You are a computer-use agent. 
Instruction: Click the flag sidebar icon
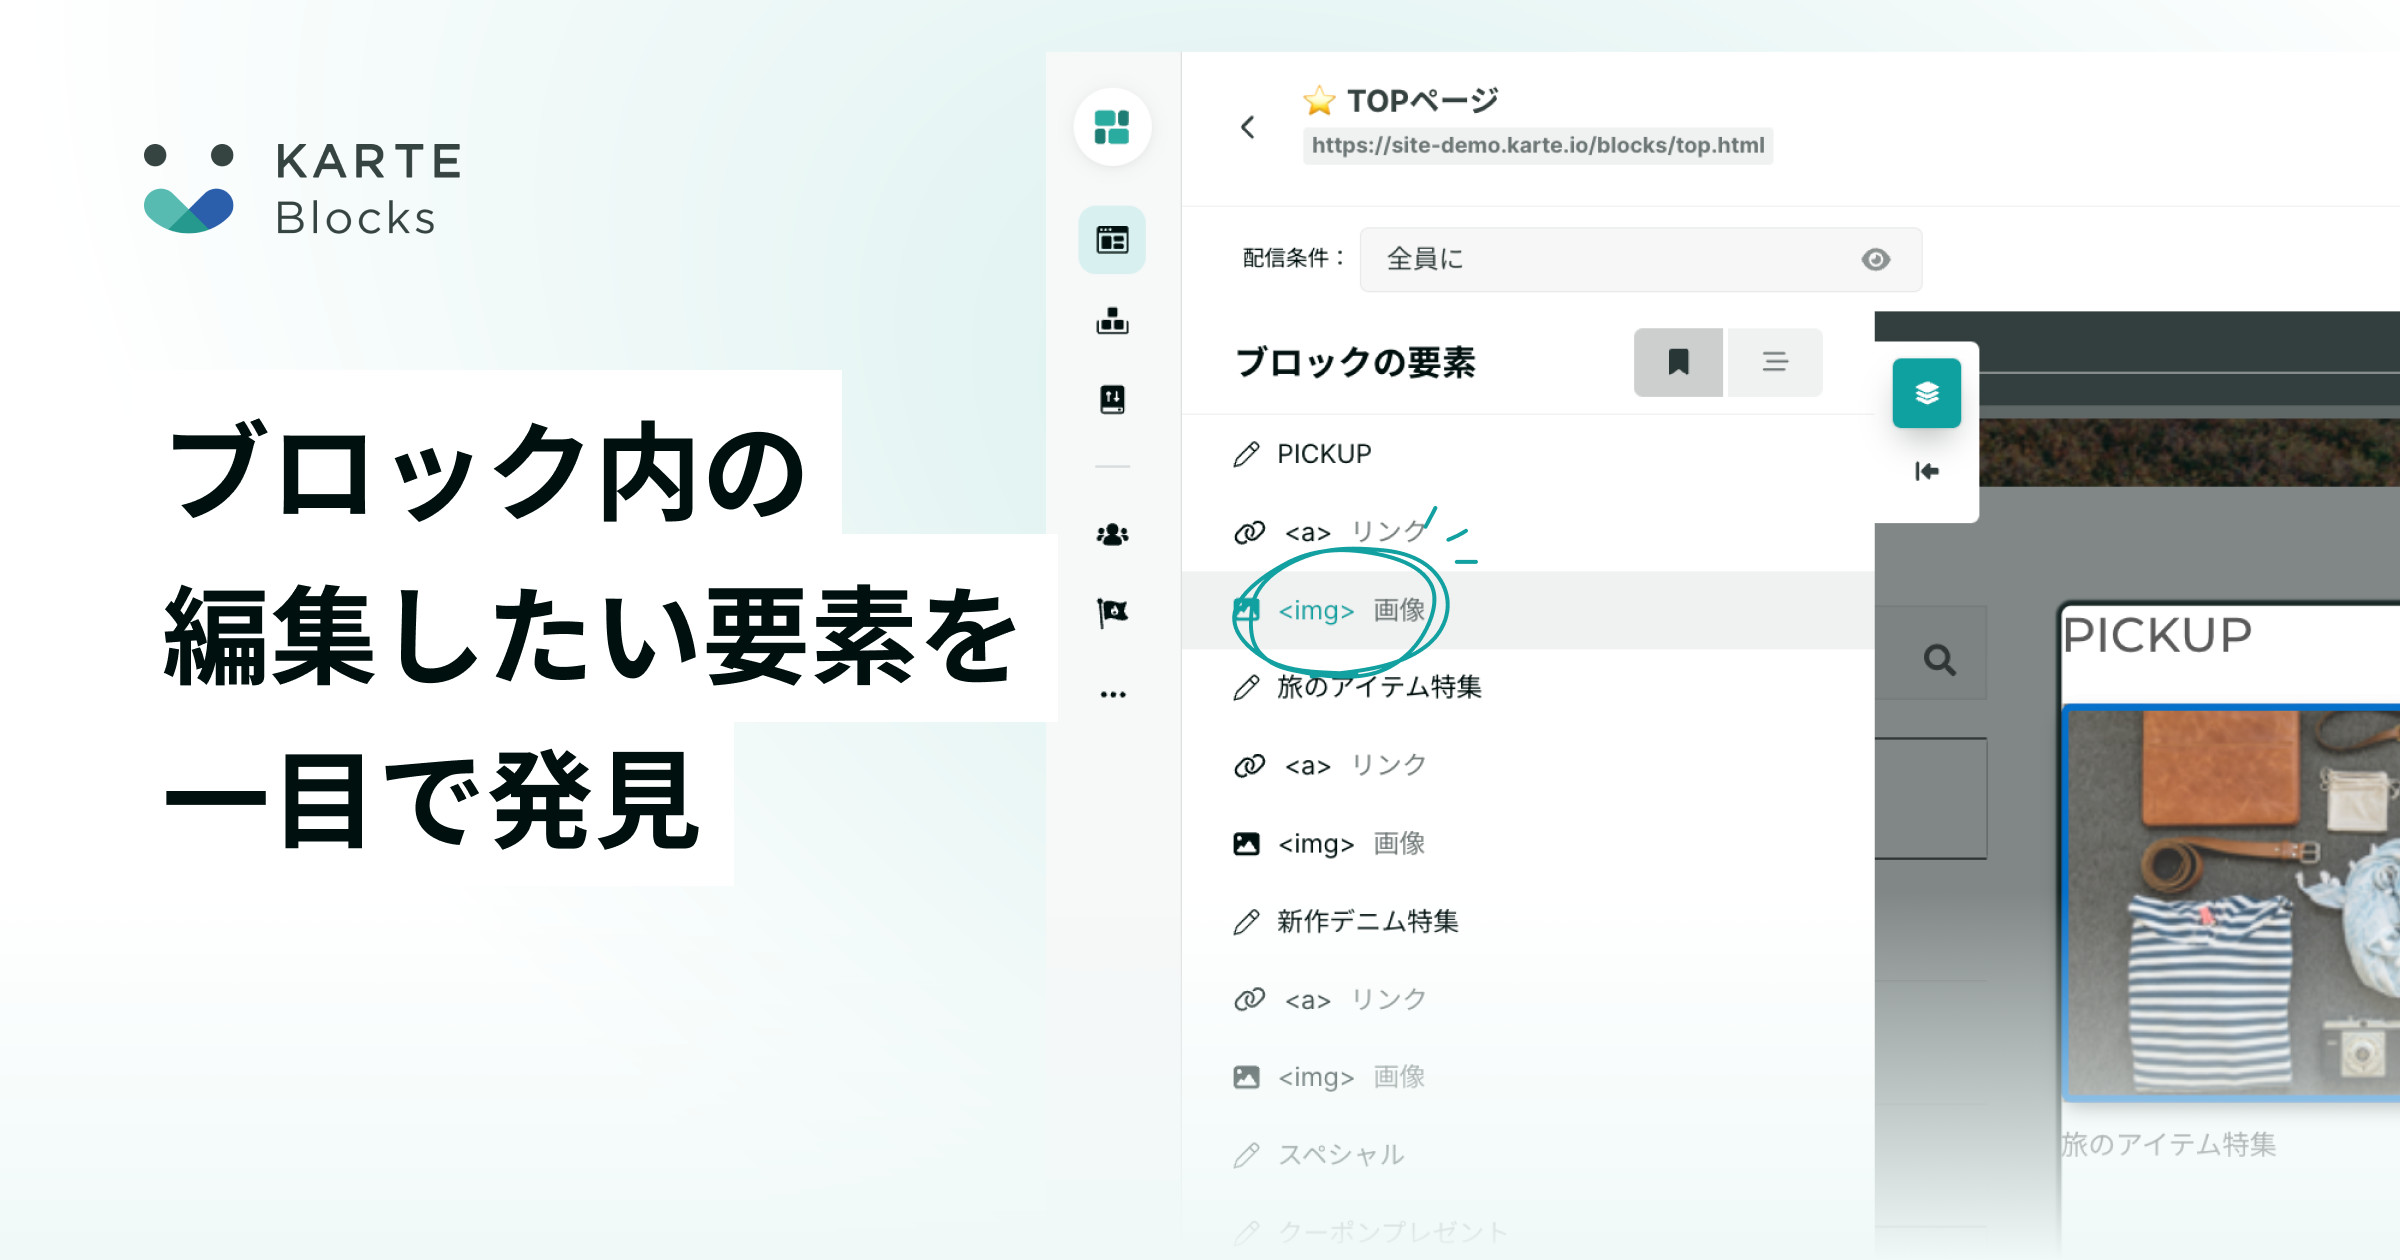(1112, 612)
